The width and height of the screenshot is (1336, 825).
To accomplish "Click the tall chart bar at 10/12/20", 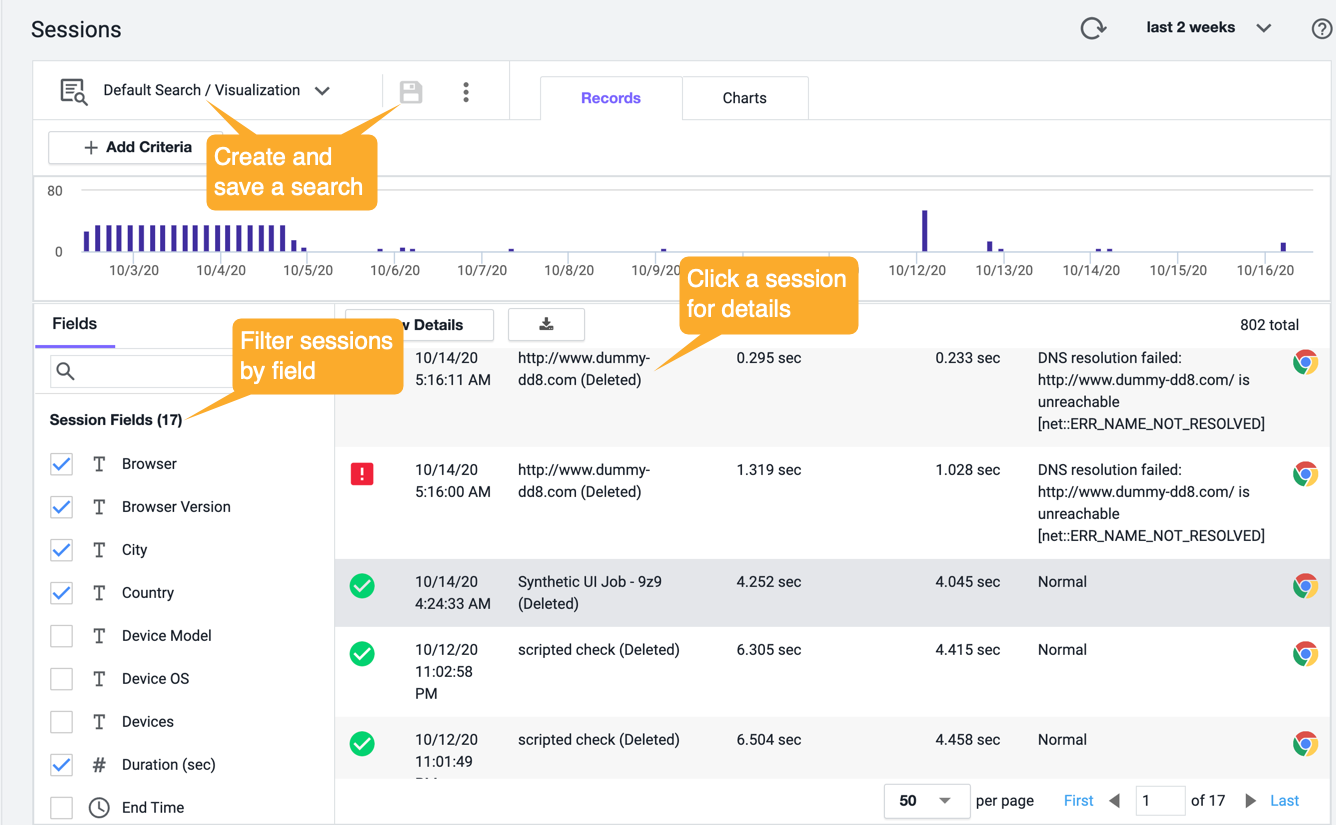I will [925, 231].
